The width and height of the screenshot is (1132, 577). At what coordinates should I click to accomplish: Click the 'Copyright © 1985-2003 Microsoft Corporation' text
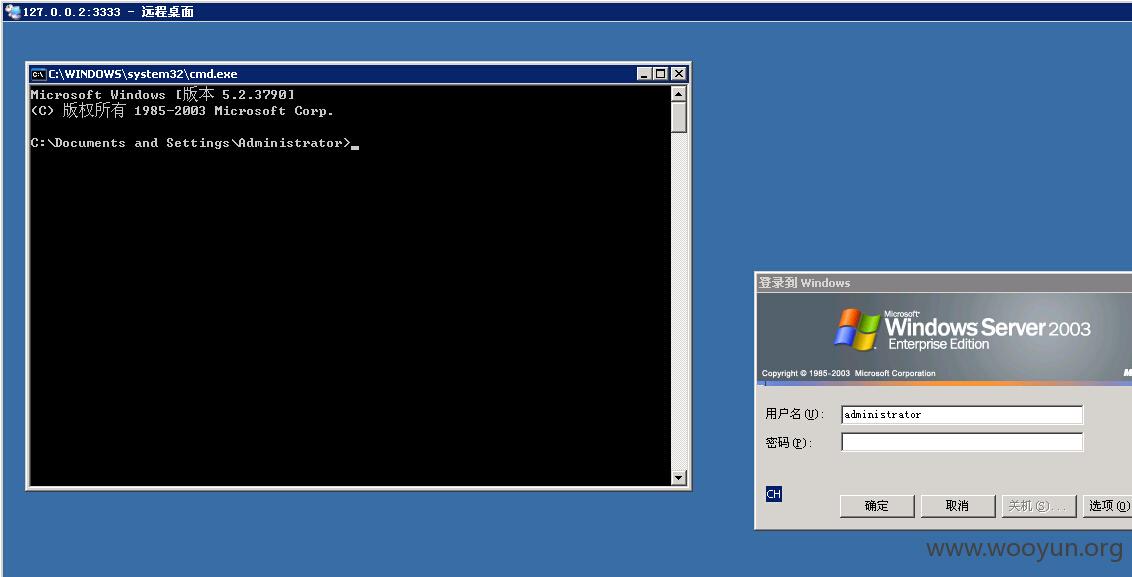[x=848, y=373]
